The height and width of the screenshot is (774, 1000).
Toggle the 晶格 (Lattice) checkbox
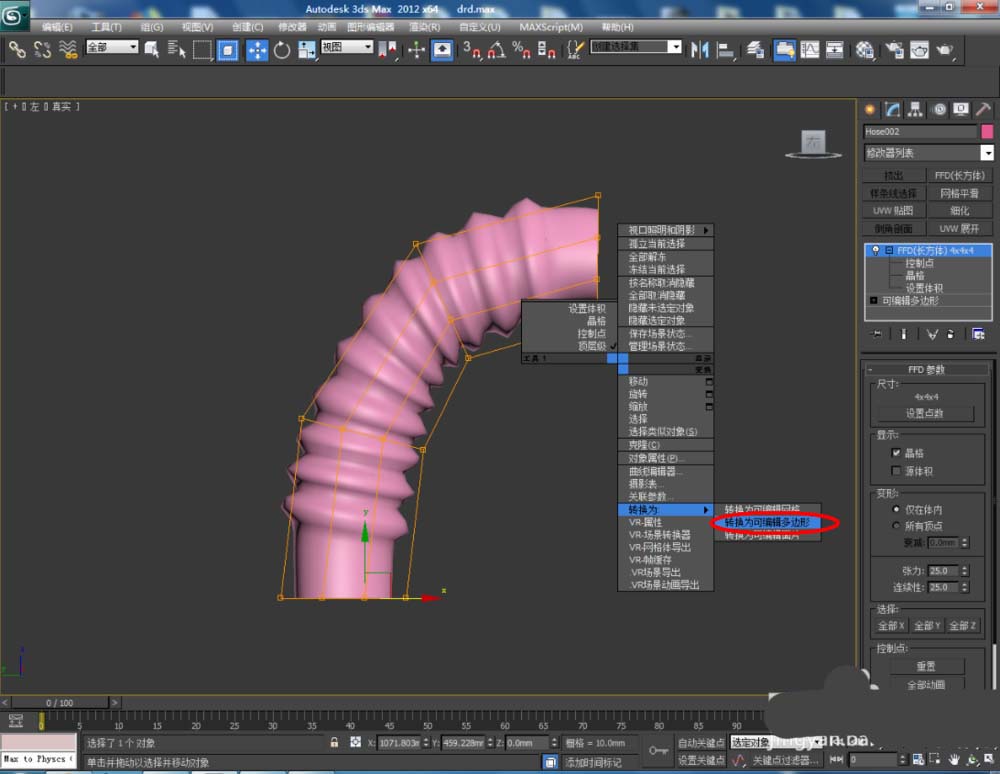click(896, 453)
